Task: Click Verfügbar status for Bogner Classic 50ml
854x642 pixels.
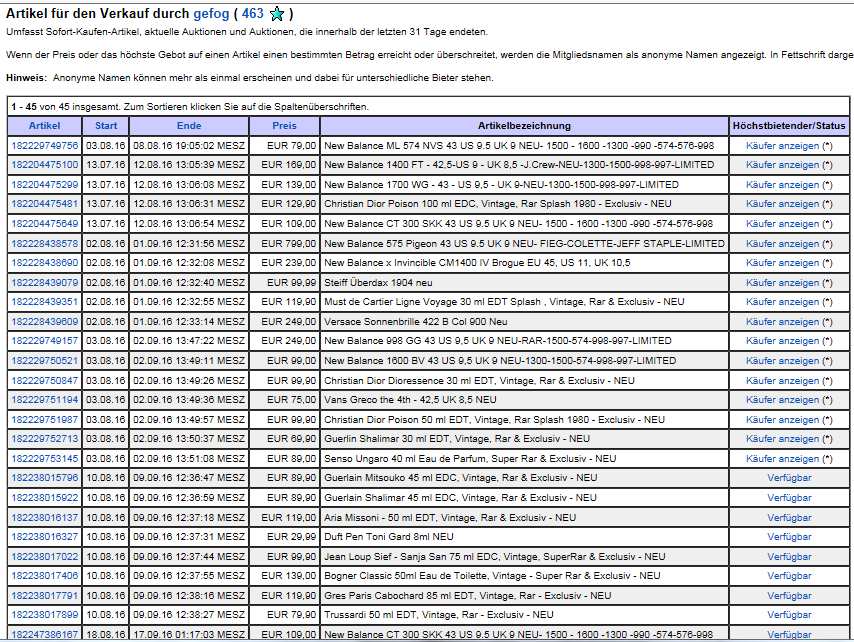Action: coord(789,576)
